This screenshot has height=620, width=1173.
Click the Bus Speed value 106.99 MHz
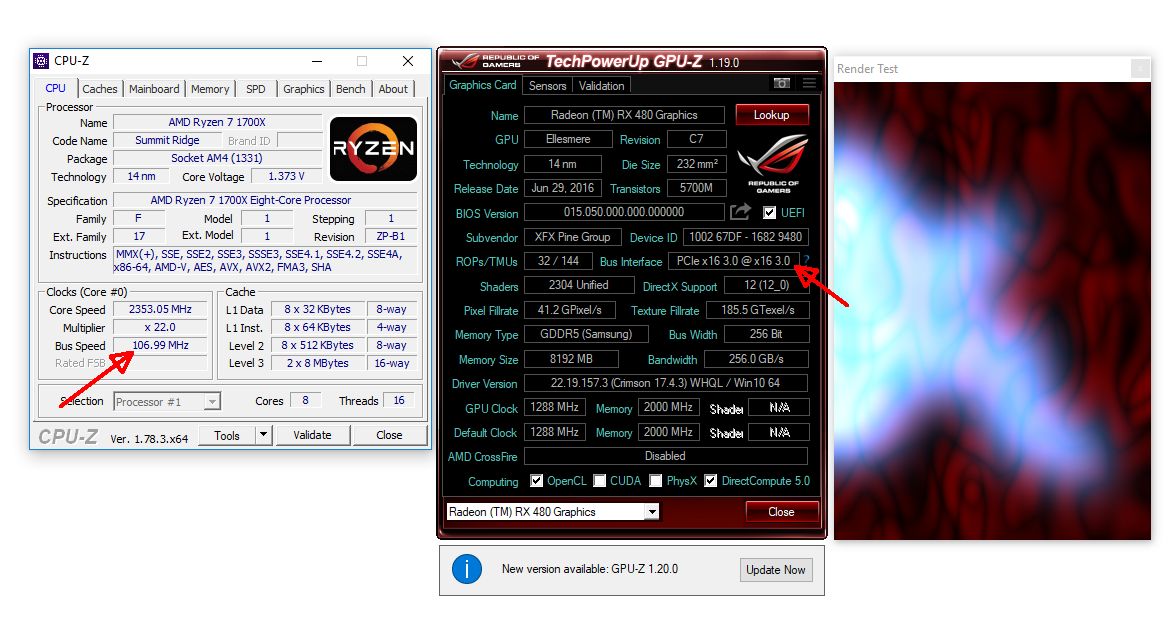pyautogui.click(x=160, y=346)
